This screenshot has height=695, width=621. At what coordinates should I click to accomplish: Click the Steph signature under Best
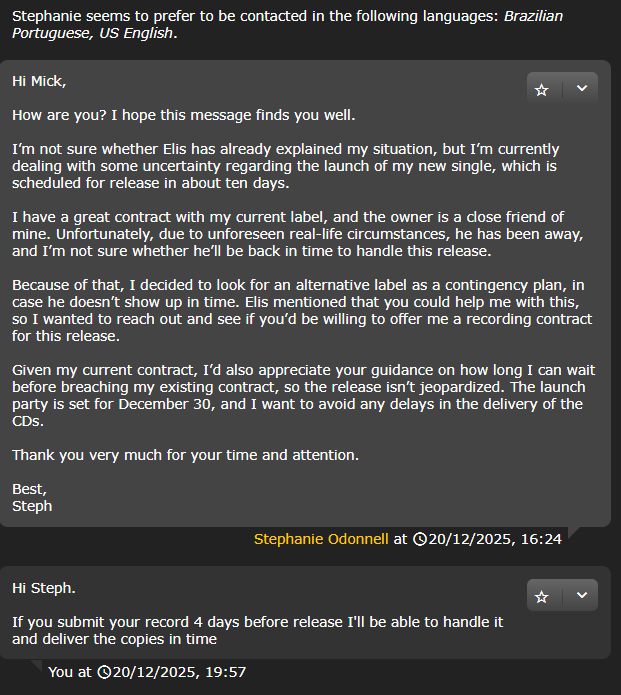click(32, 506)
